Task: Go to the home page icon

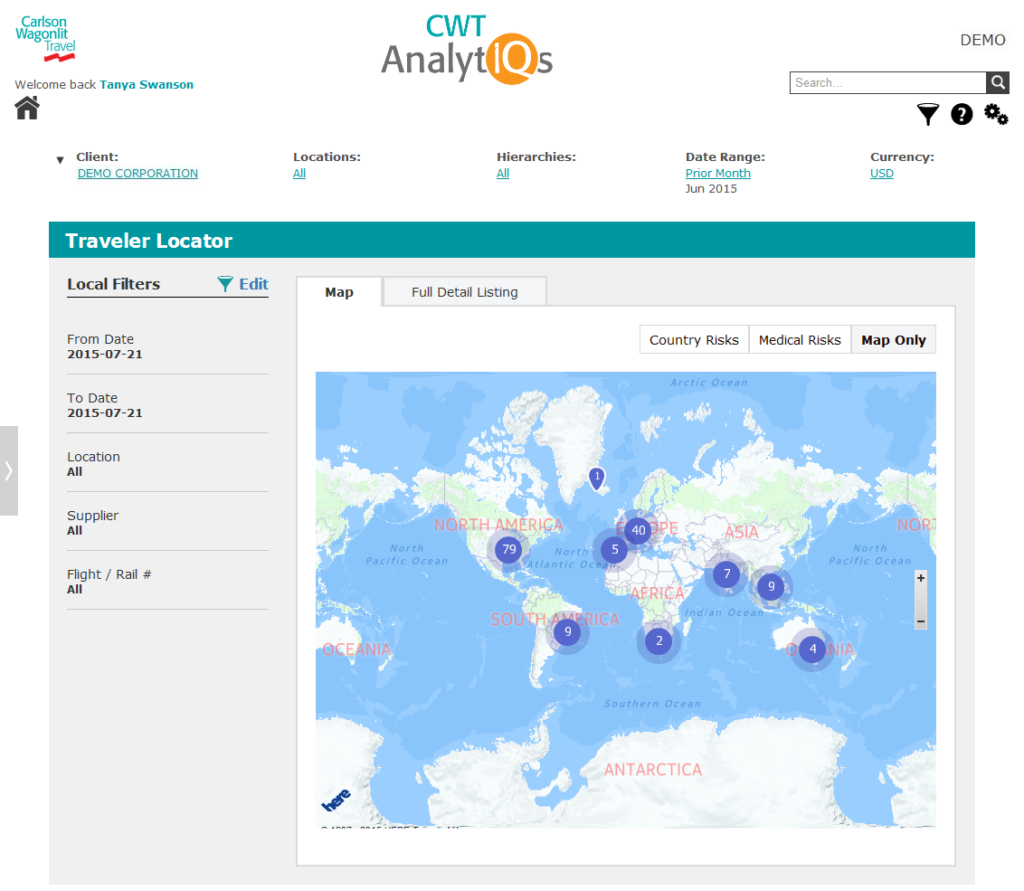Action: [x=27, y=108]
